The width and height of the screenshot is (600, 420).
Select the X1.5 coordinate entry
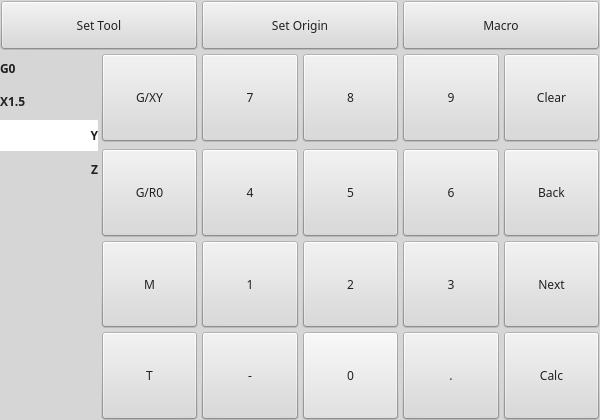tap(49, 102)
